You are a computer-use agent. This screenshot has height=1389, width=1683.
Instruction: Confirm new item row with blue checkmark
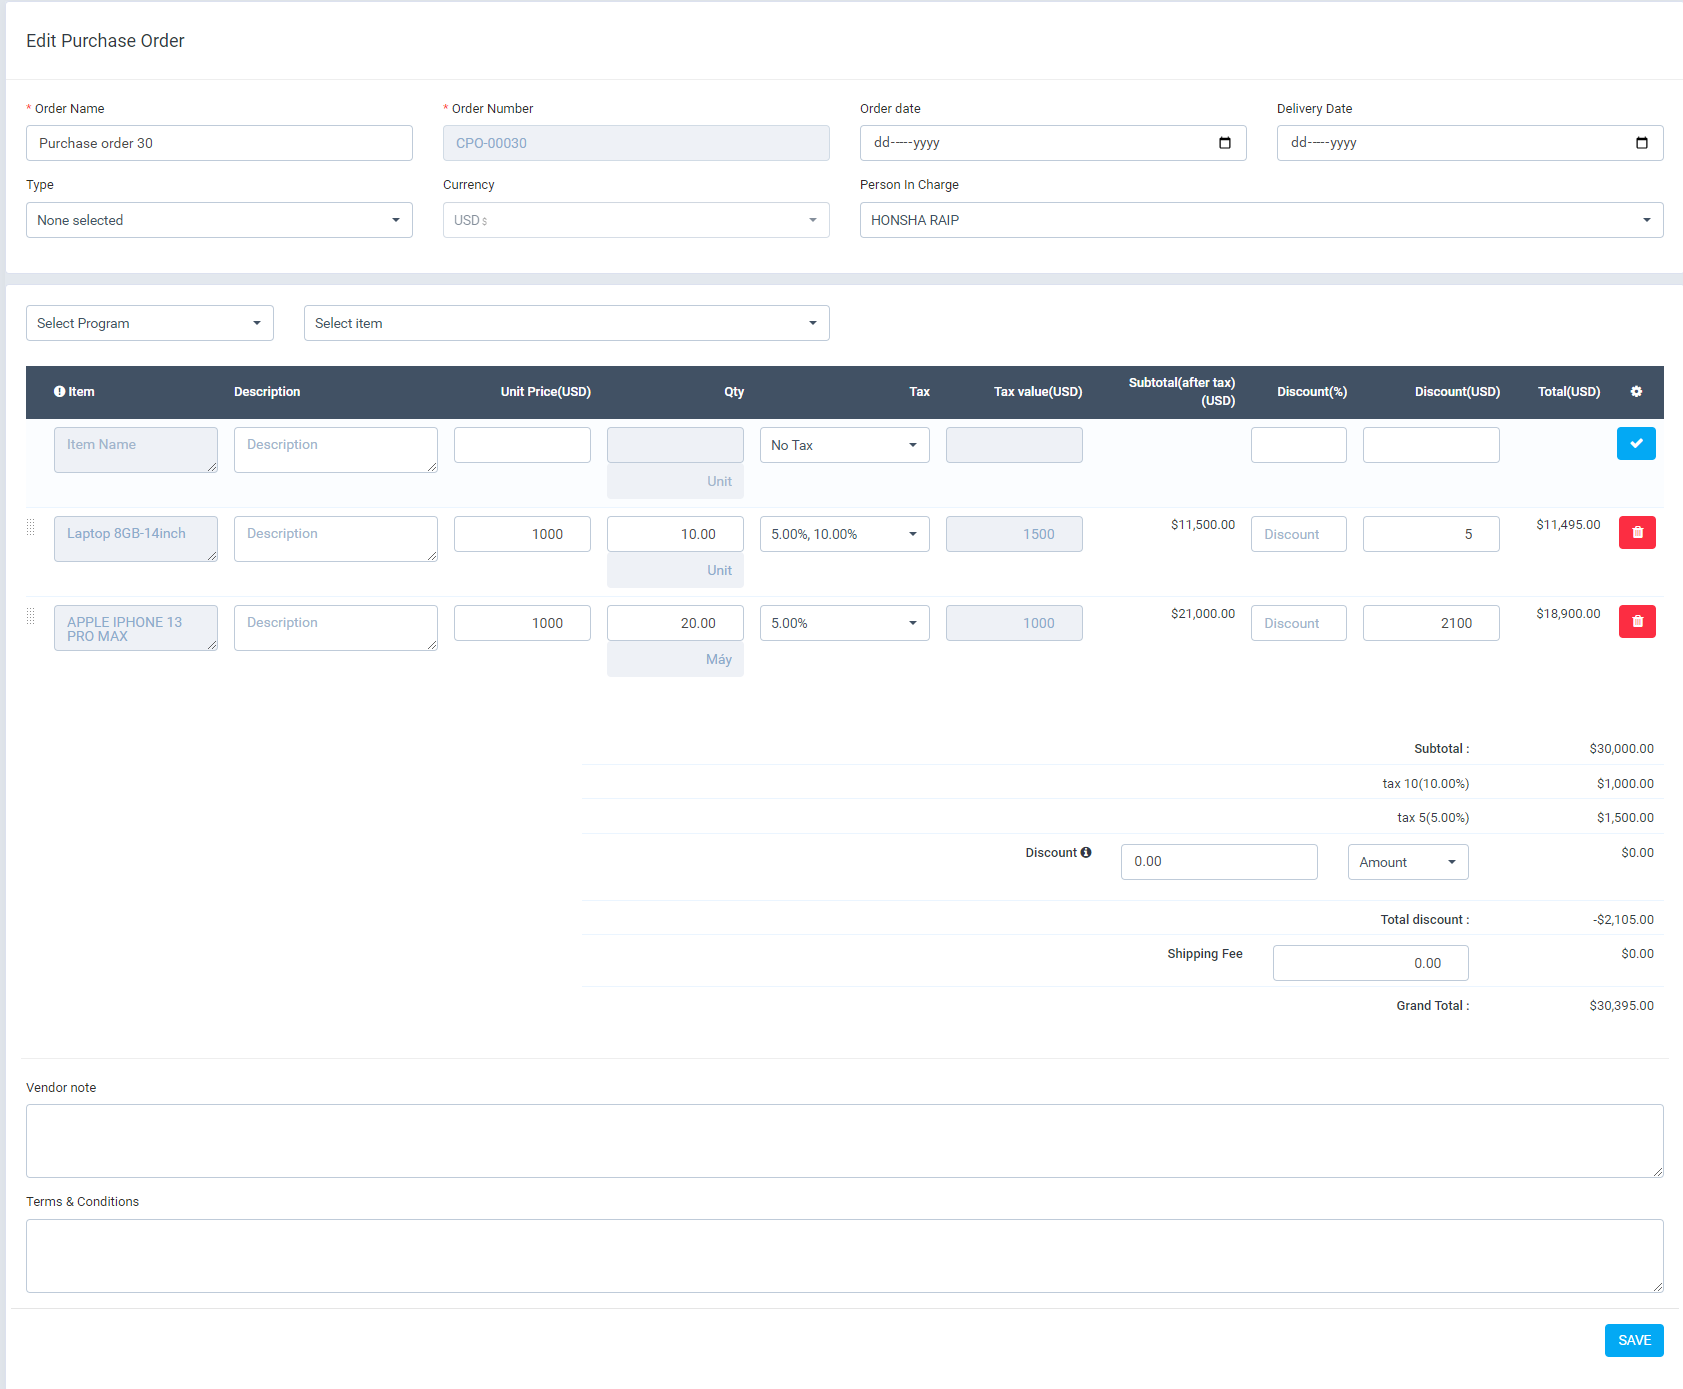(1636, 444)
